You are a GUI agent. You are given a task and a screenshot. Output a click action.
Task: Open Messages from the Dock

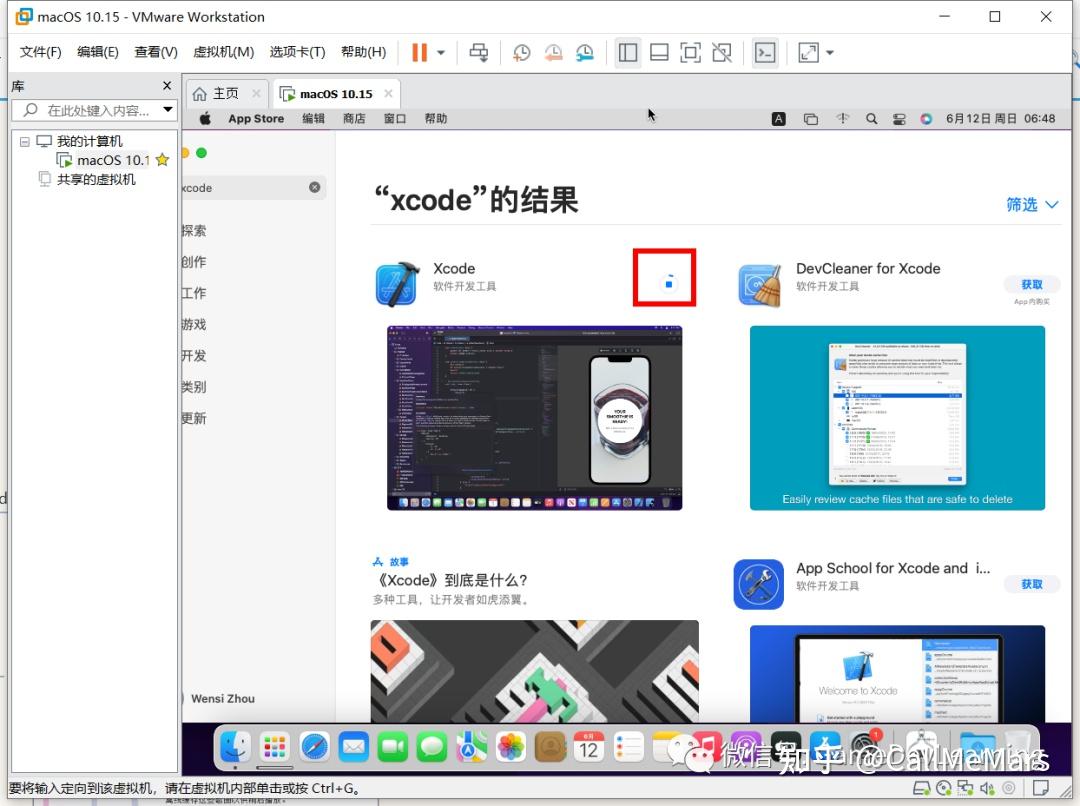432,747
